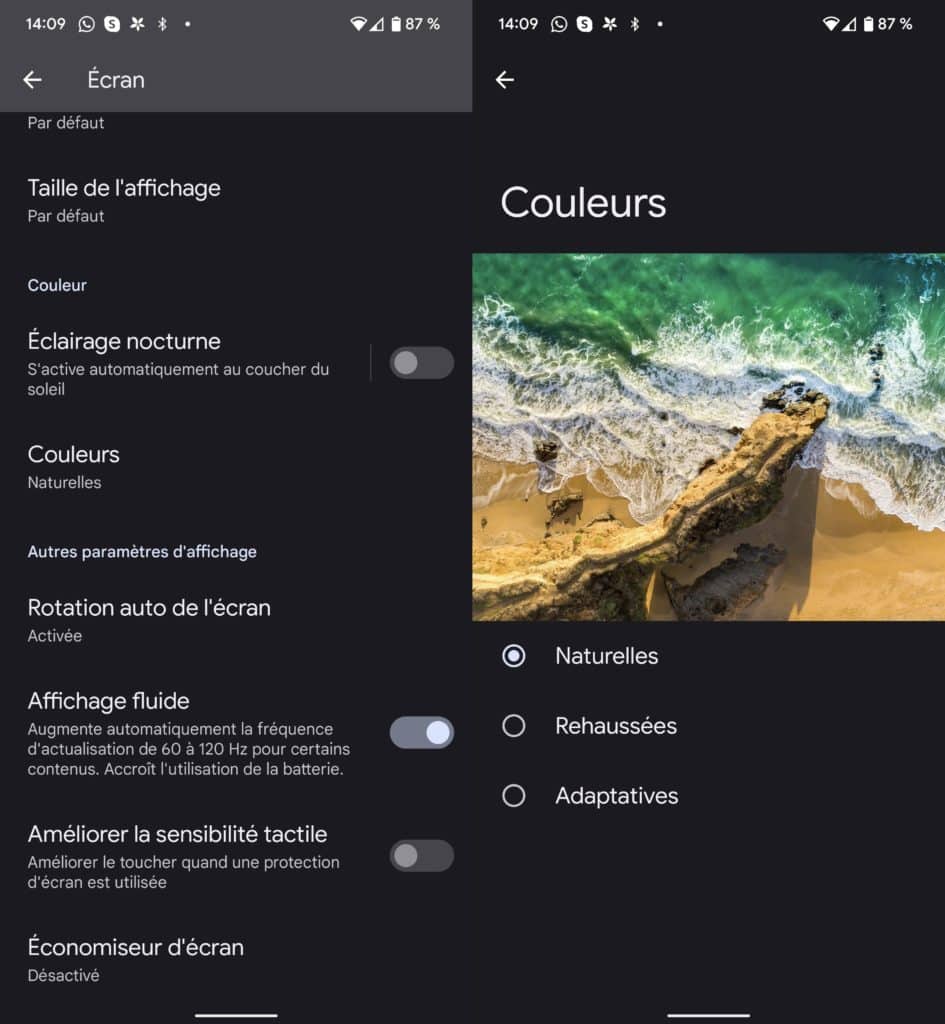Go back from the Couleurs screen
Screen dimensions: 945x1024
coord(505,80)
